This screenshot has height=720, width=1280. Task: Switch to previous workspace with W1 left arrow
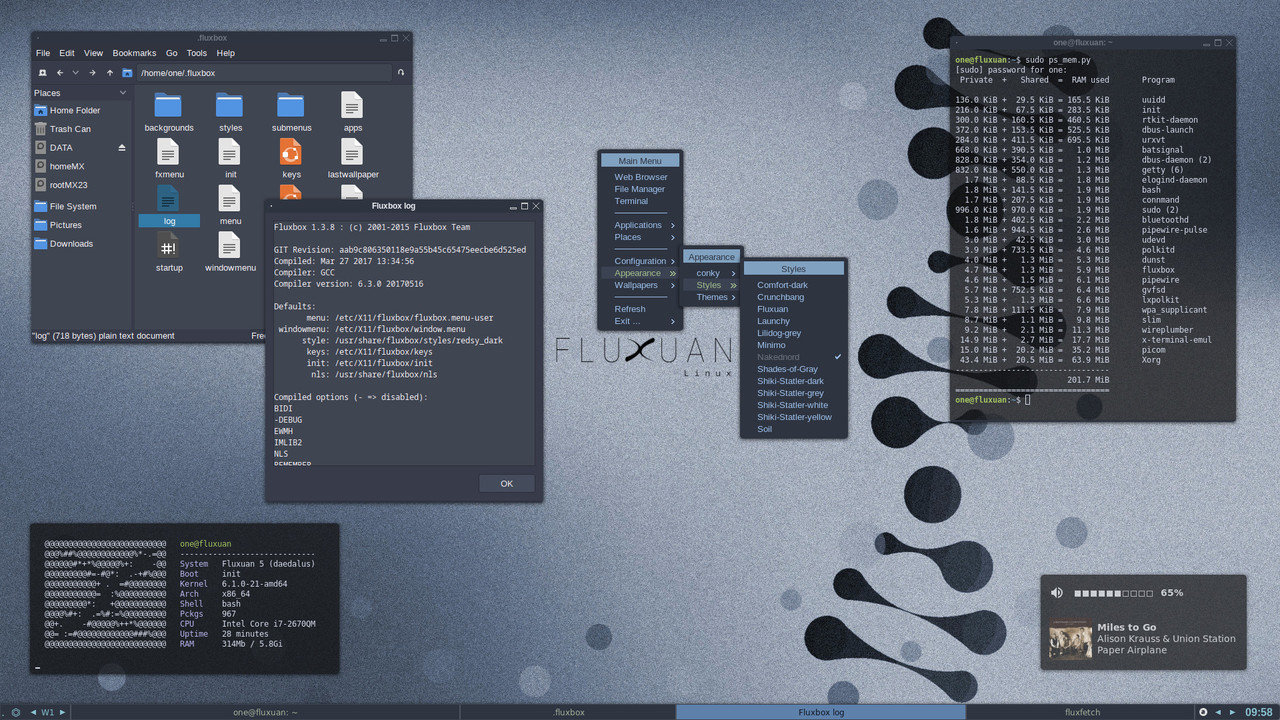(33, 712)
